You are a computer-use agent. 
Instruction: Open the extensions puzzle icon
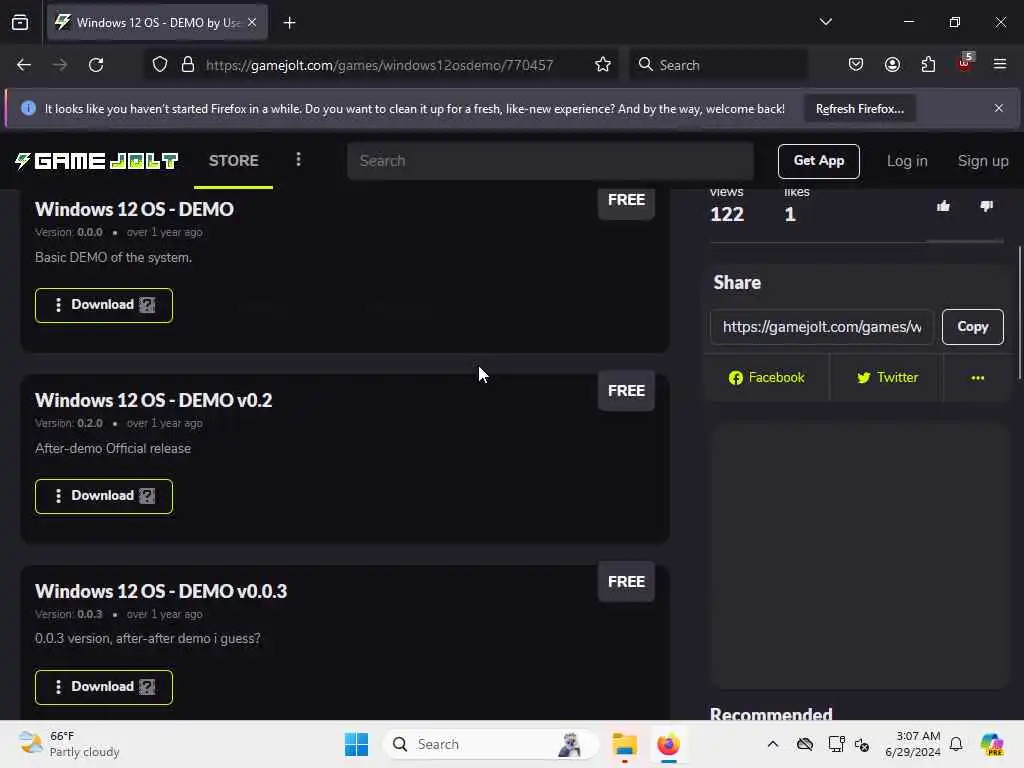pos(928,65)
